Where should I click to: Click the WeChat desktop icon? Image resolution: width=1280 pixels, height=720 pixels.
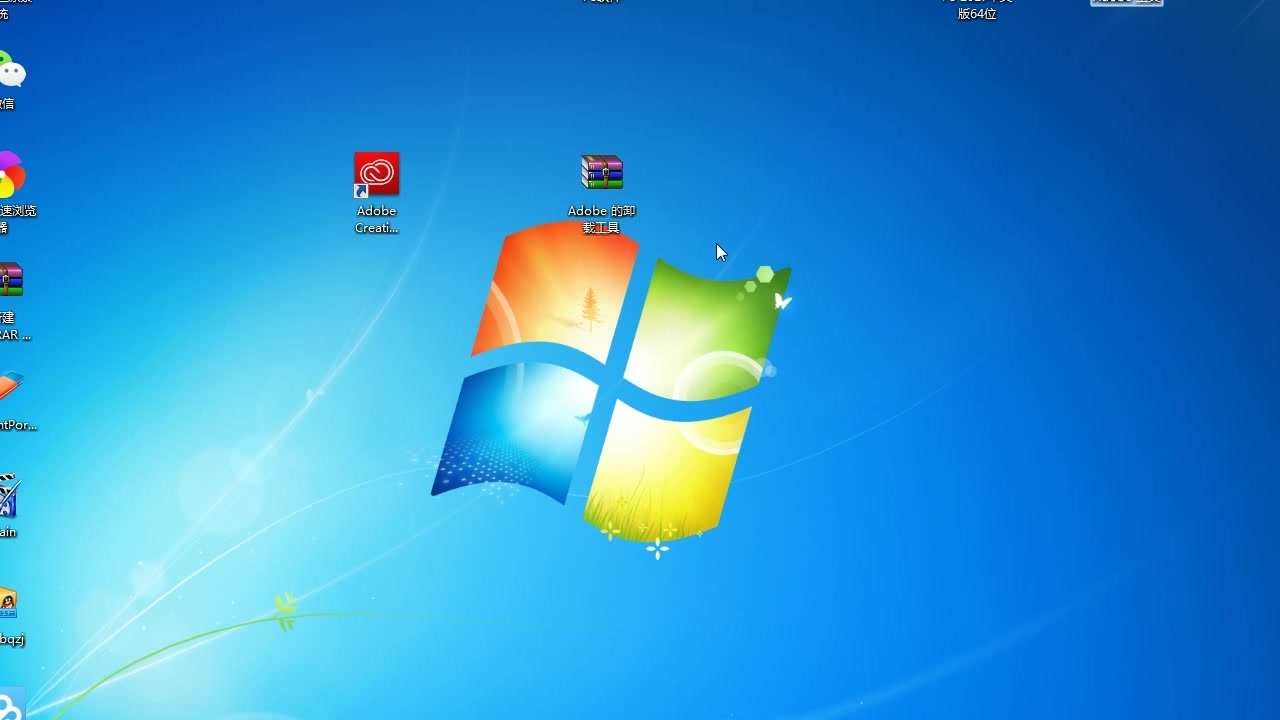(11, 71)
